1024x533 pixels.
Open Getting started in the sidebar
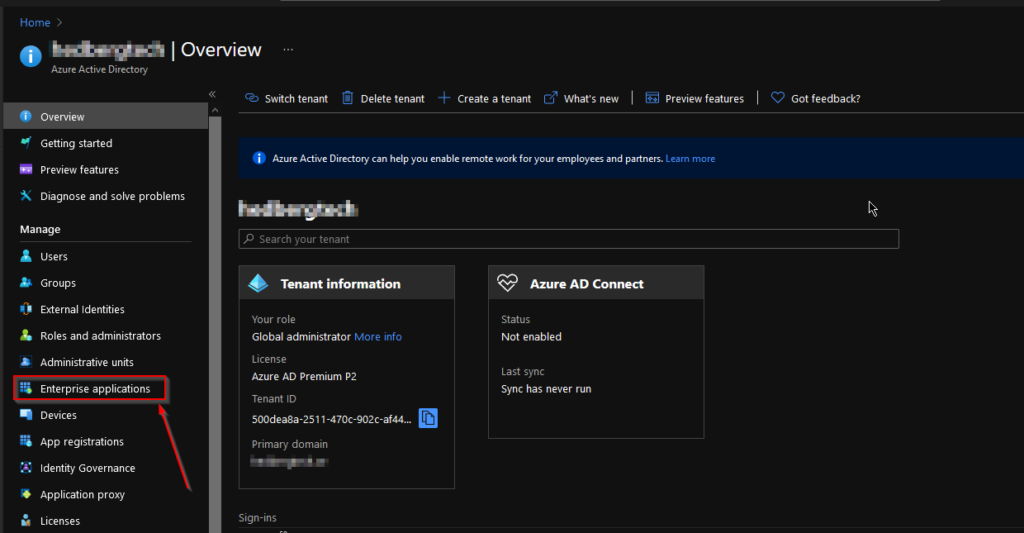click(x=106, y=143)
